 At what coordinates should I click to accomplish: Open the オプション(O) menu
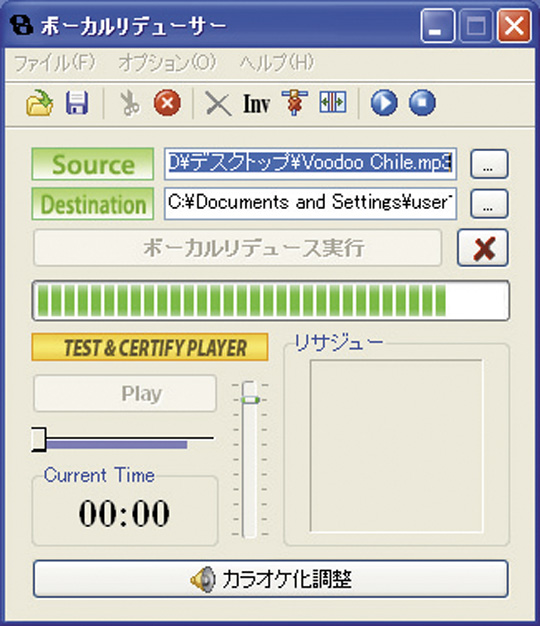point(168,63)
